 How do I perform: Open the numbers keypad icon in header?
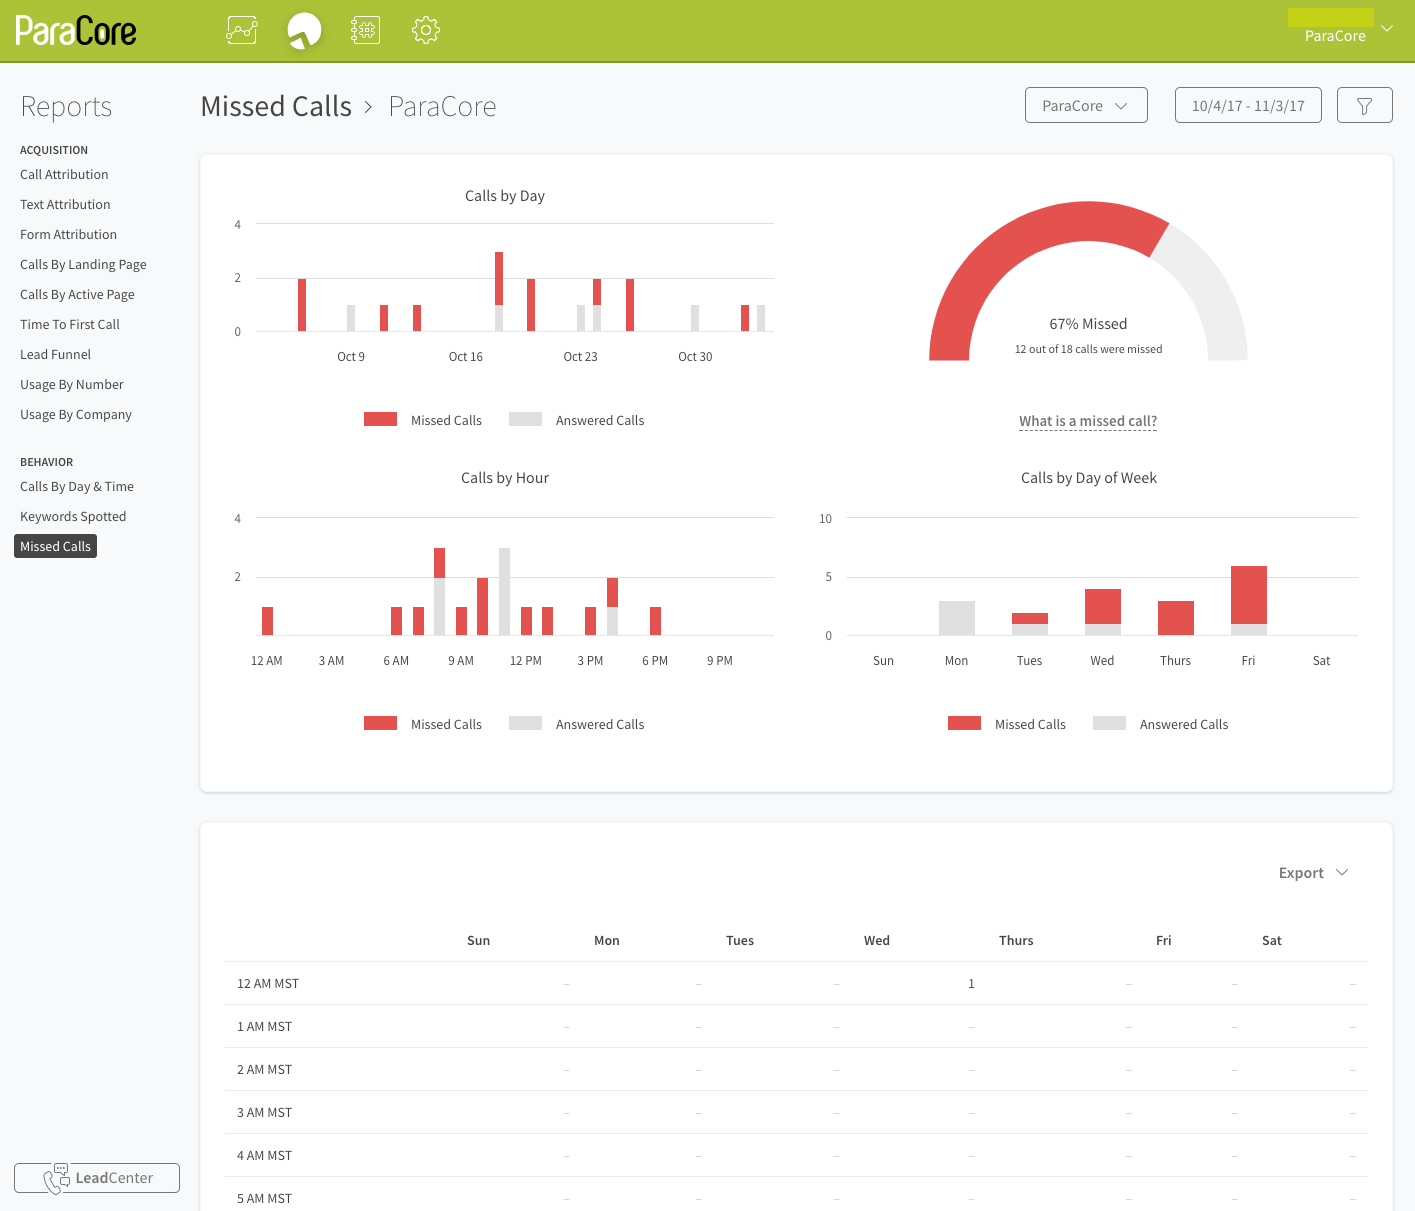365,30
